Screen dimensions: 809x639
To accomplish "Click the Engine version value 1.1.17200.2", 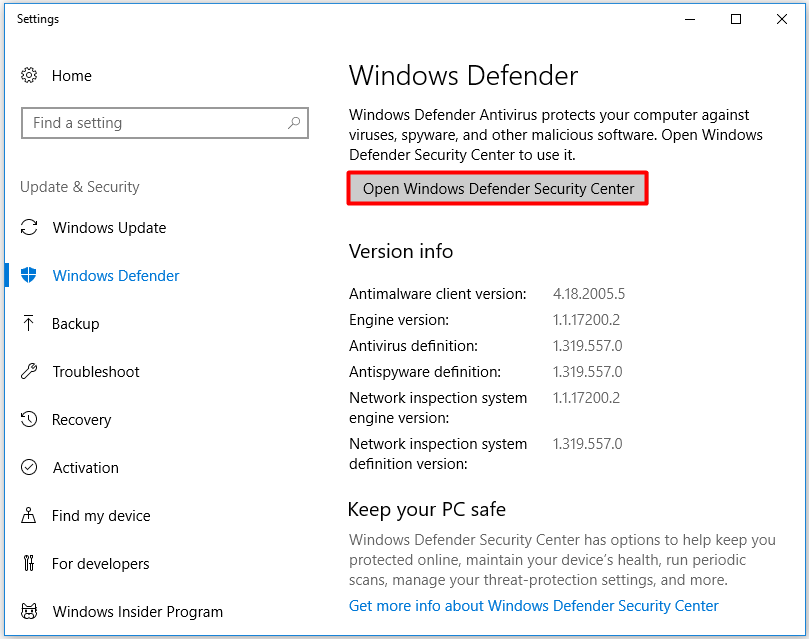I will click(x=586, y=320).
